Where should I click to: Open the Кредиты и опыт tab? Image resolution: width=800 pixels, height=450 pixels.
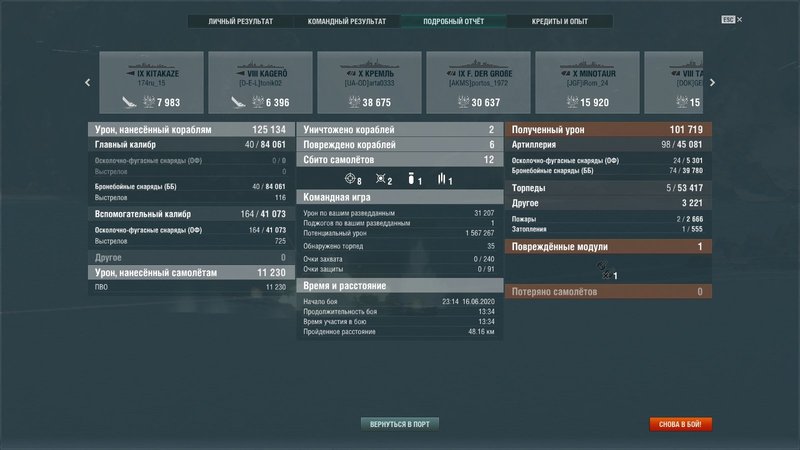tap(560, 21)
